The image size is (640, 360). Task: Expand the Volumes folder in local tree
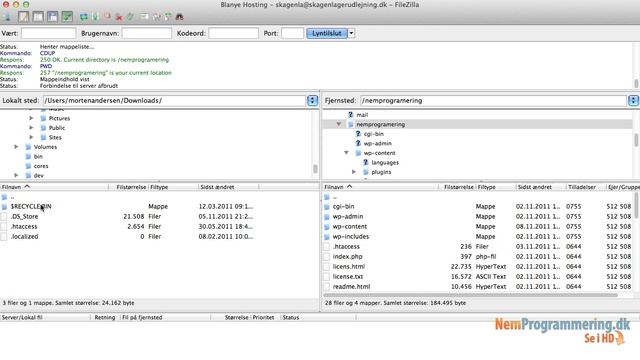pyautogui.click(x=16, y=147)
